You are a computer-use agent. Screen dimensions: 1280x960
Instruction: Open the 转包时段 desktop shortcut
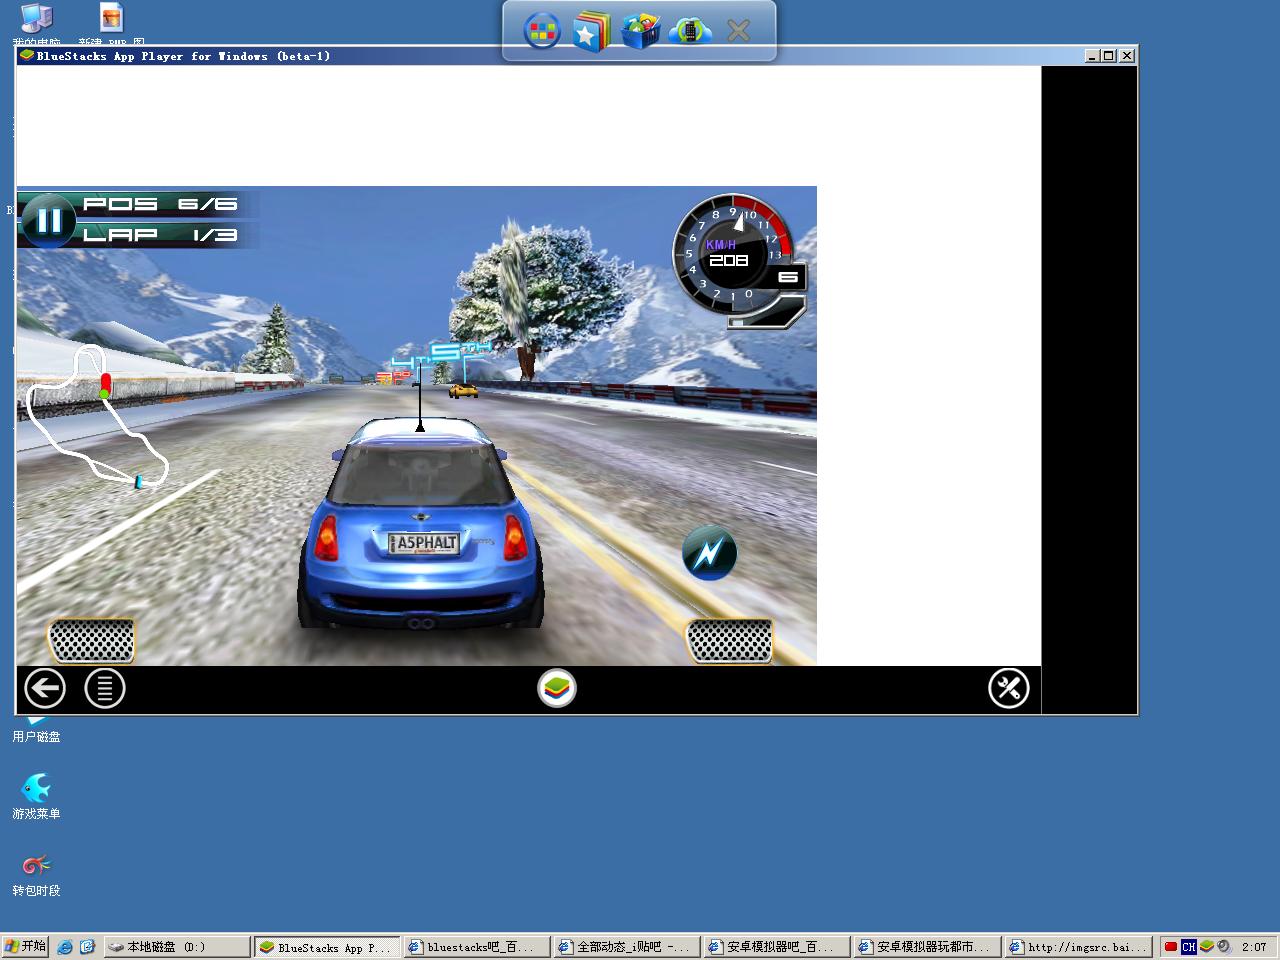[x=36, y=873]
